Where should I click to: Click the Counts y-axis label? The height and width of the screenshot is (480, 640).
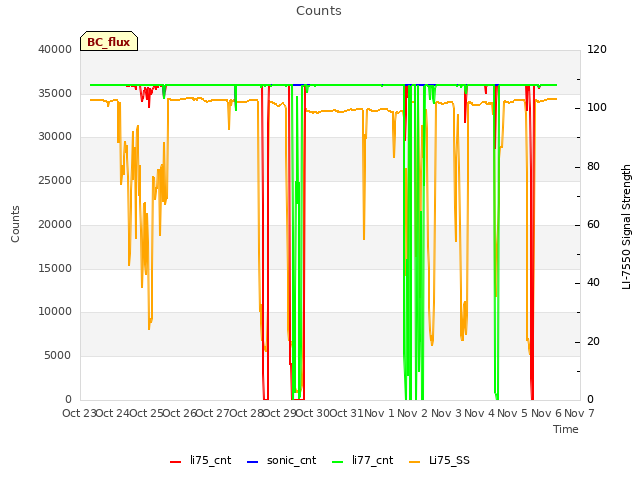[15, 224]
